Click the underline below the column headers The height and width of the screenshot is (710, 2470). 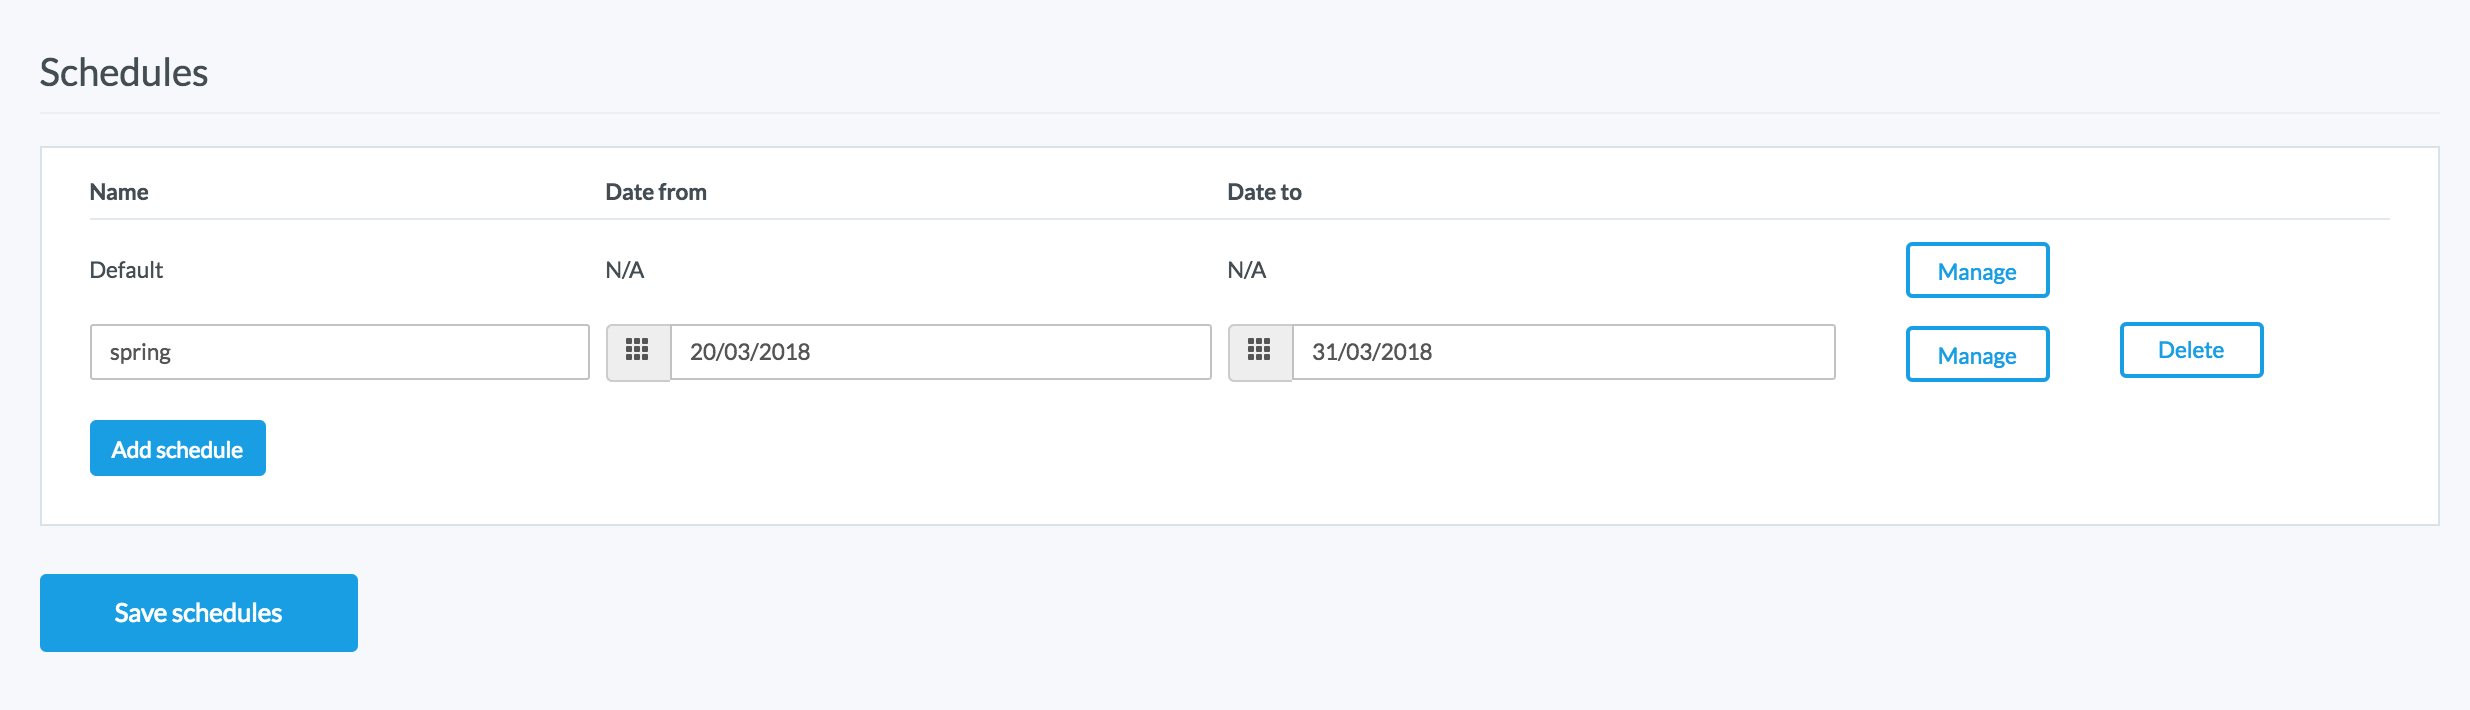[1239, 219]
